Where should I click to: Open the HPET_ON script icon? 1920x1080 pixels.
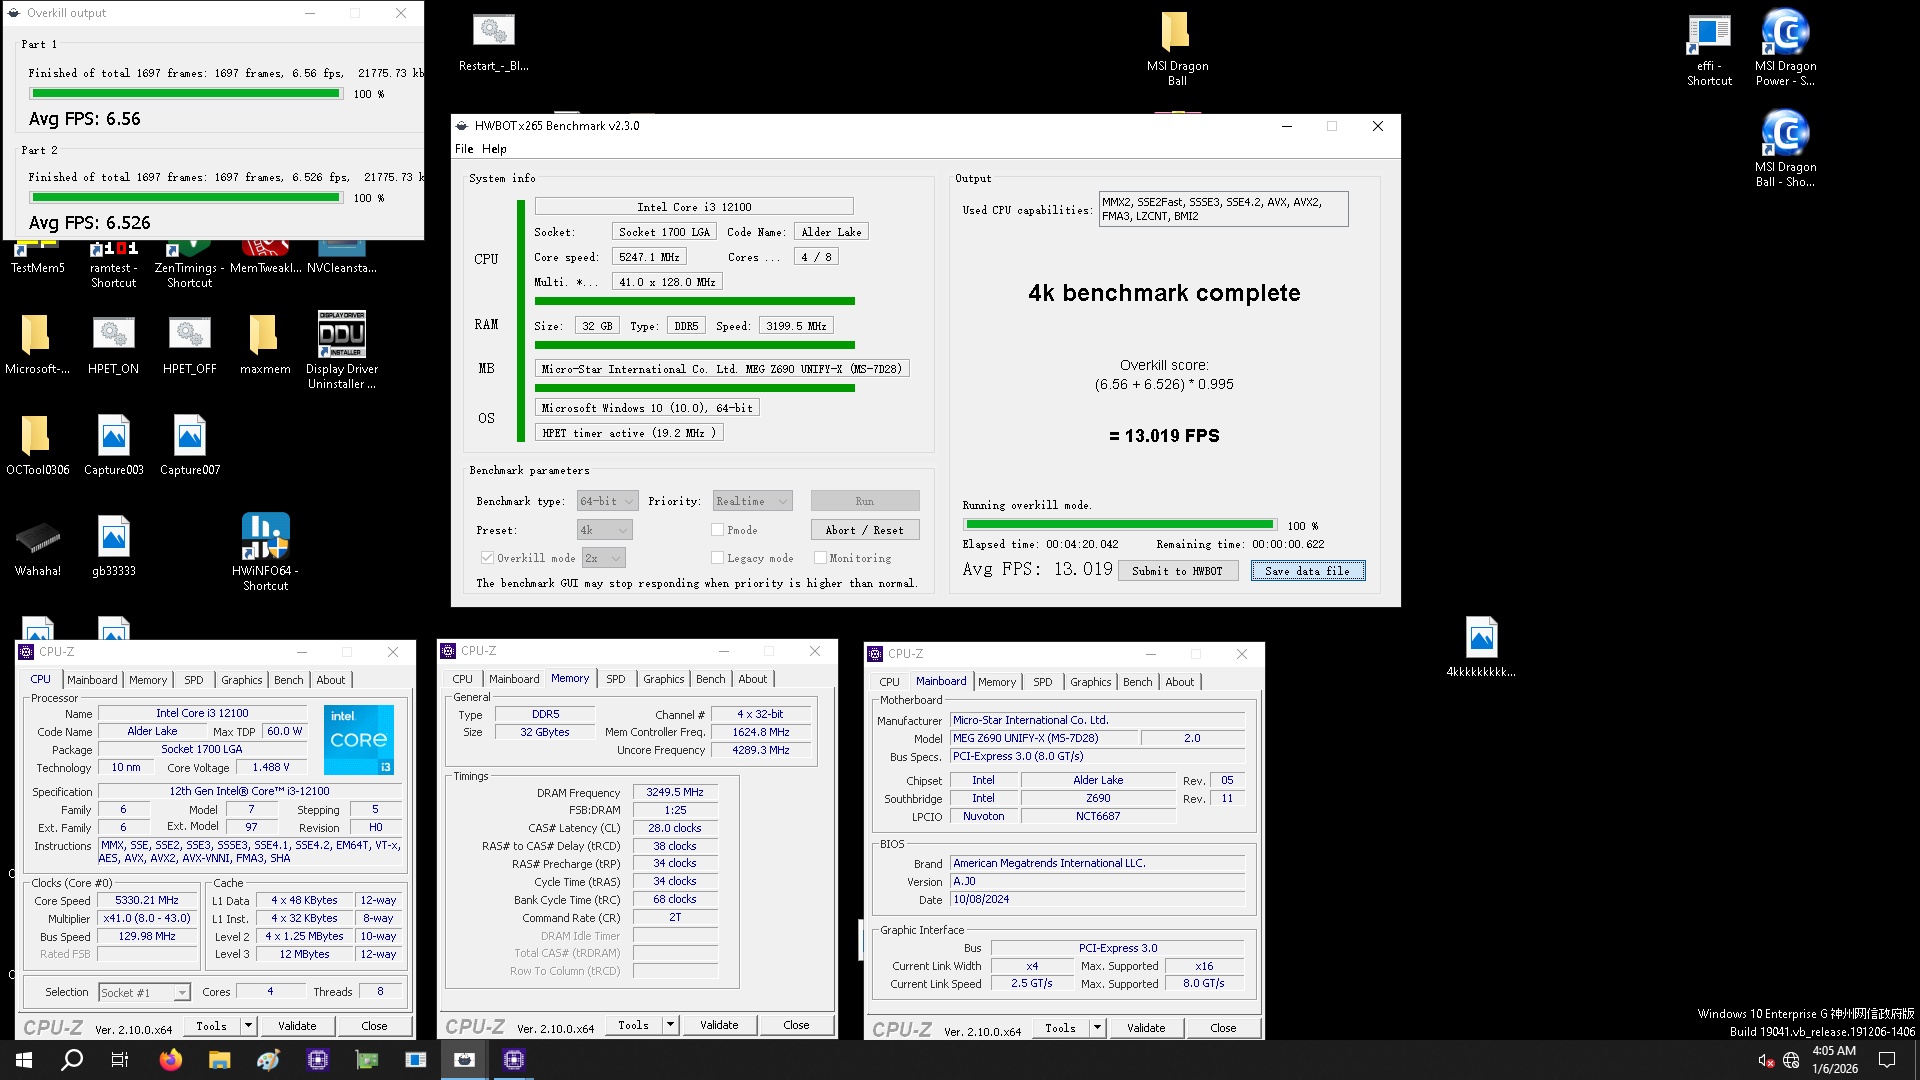pyautogui.click(x=113, y=344)
